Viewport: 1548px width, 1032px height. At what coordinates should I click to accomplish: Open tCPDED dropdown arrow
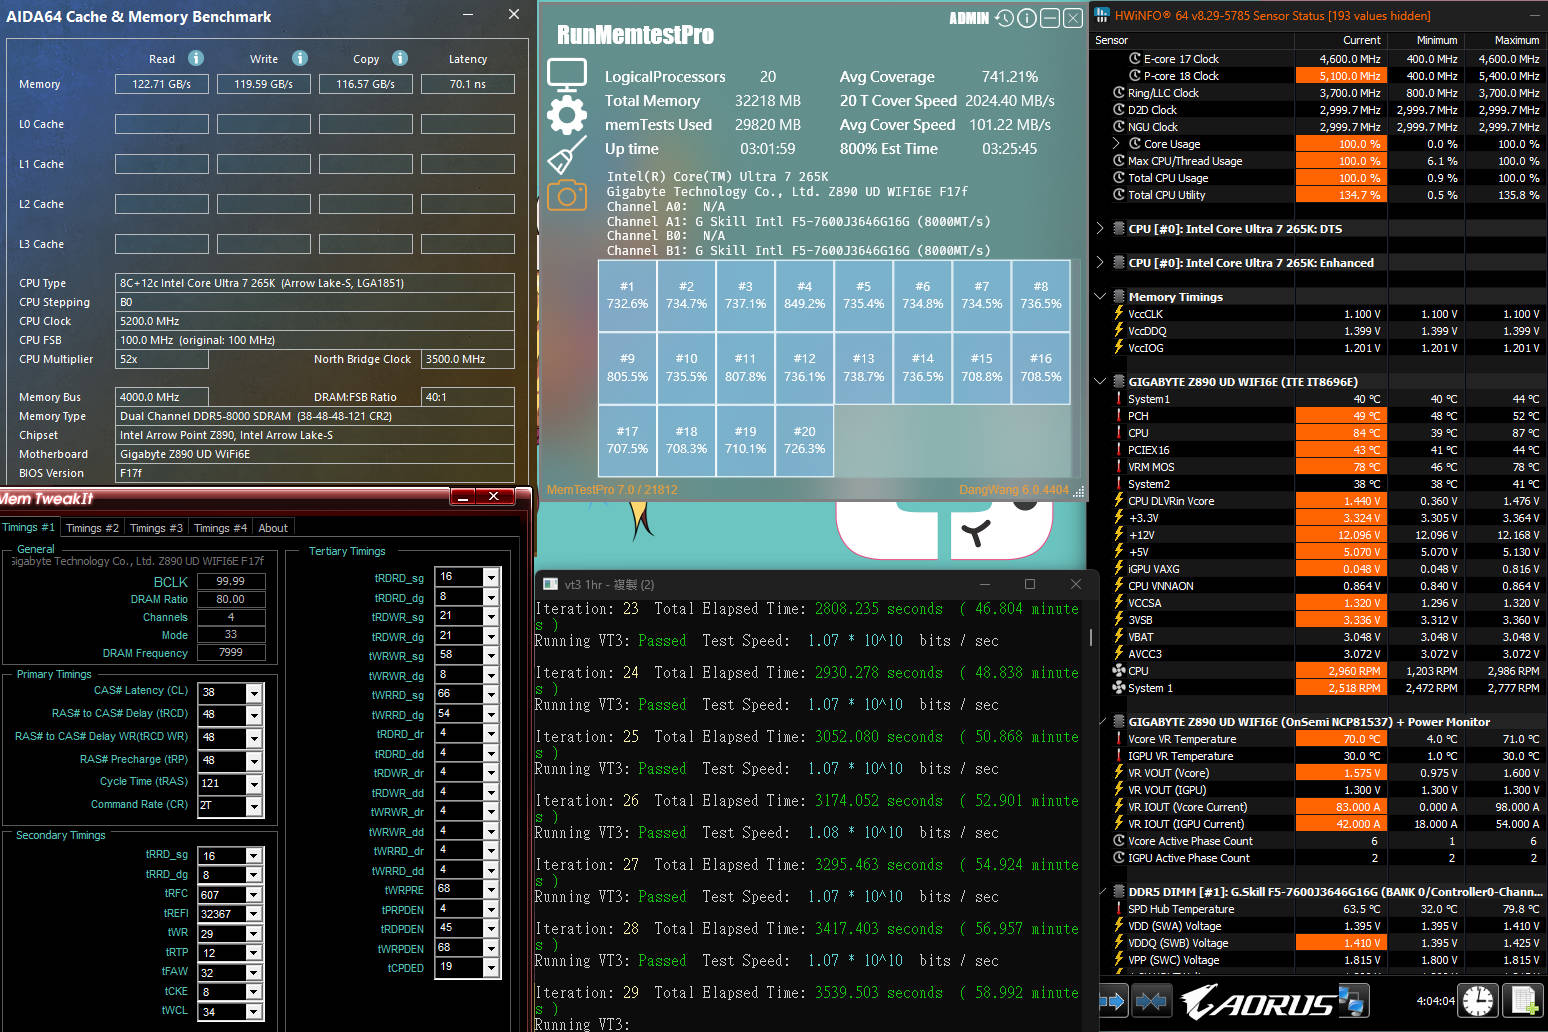(x=491, y=967)
